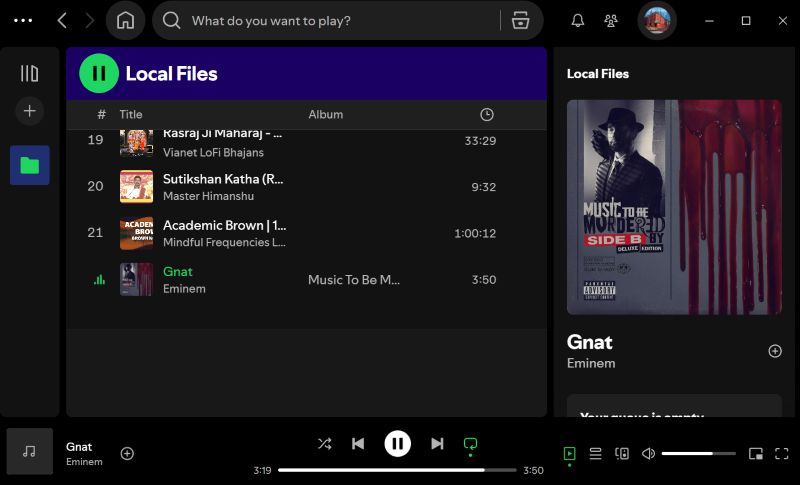Viewport: 800px width, 485px height.
Task: Open Mindful Frequencies artist link
Action: tap(224, 242)
